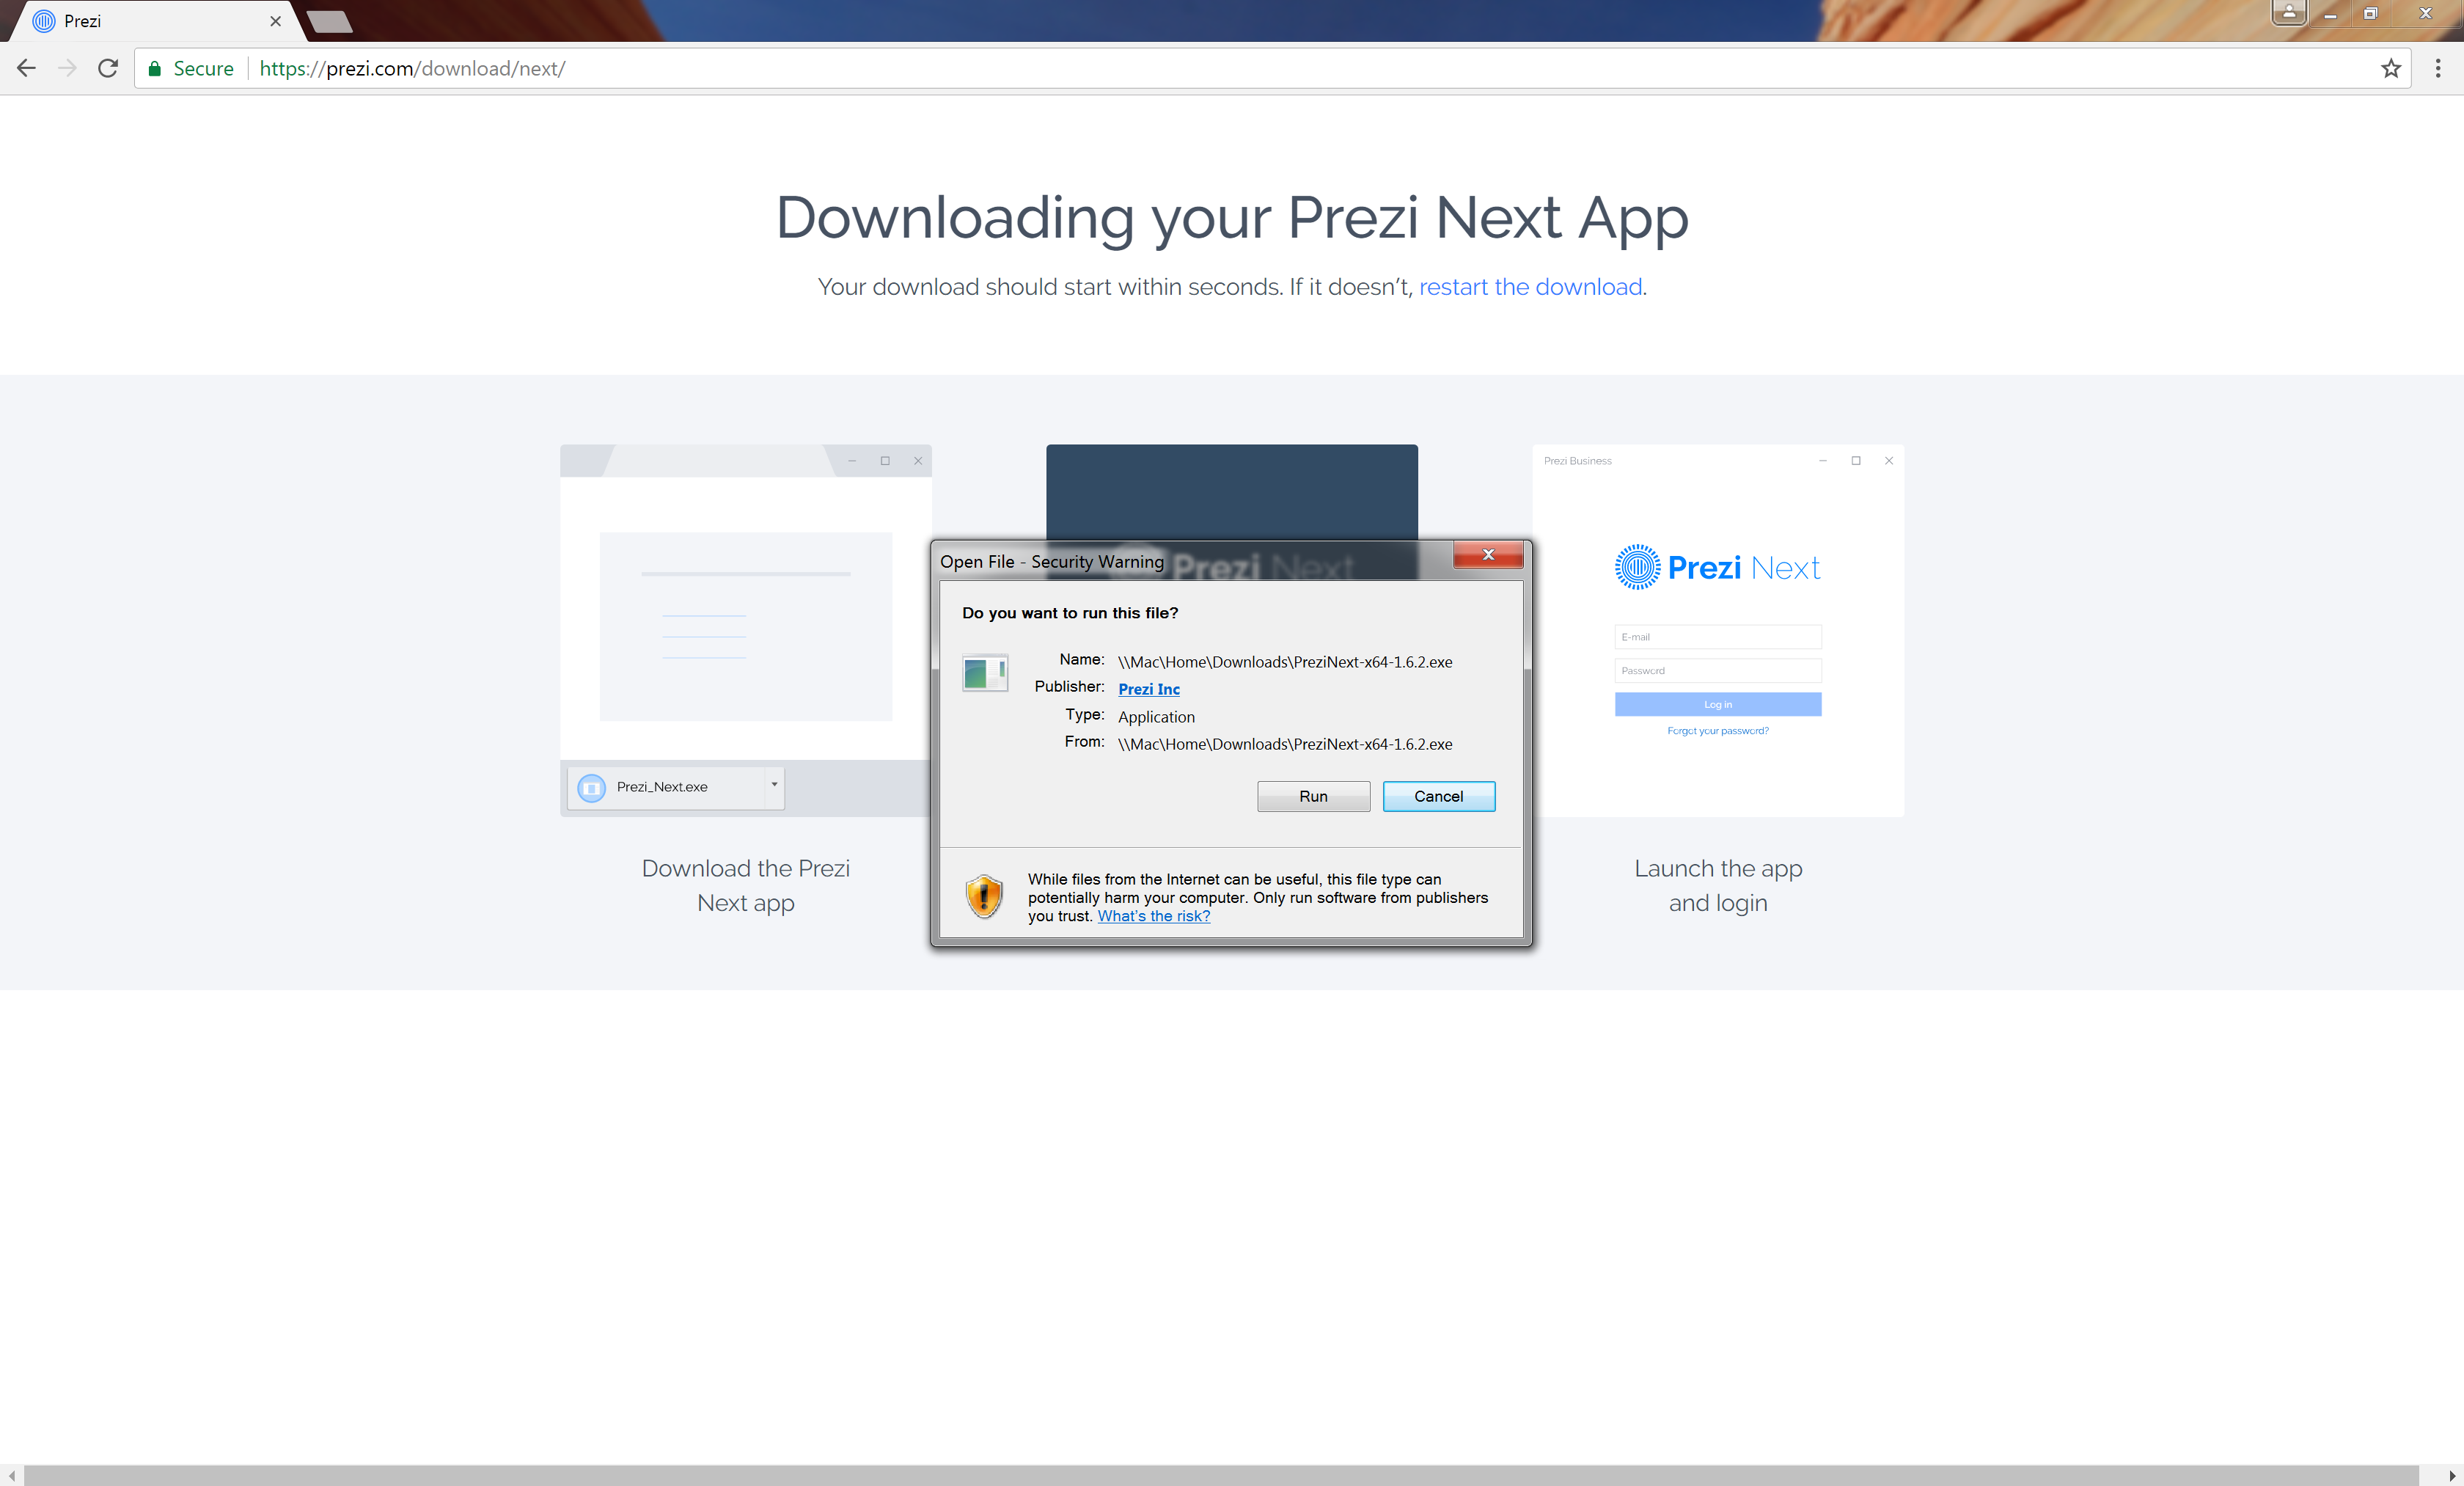
Task: Click the horizontal scrollbar at bottom
Action: [x=1220, y=1475]
